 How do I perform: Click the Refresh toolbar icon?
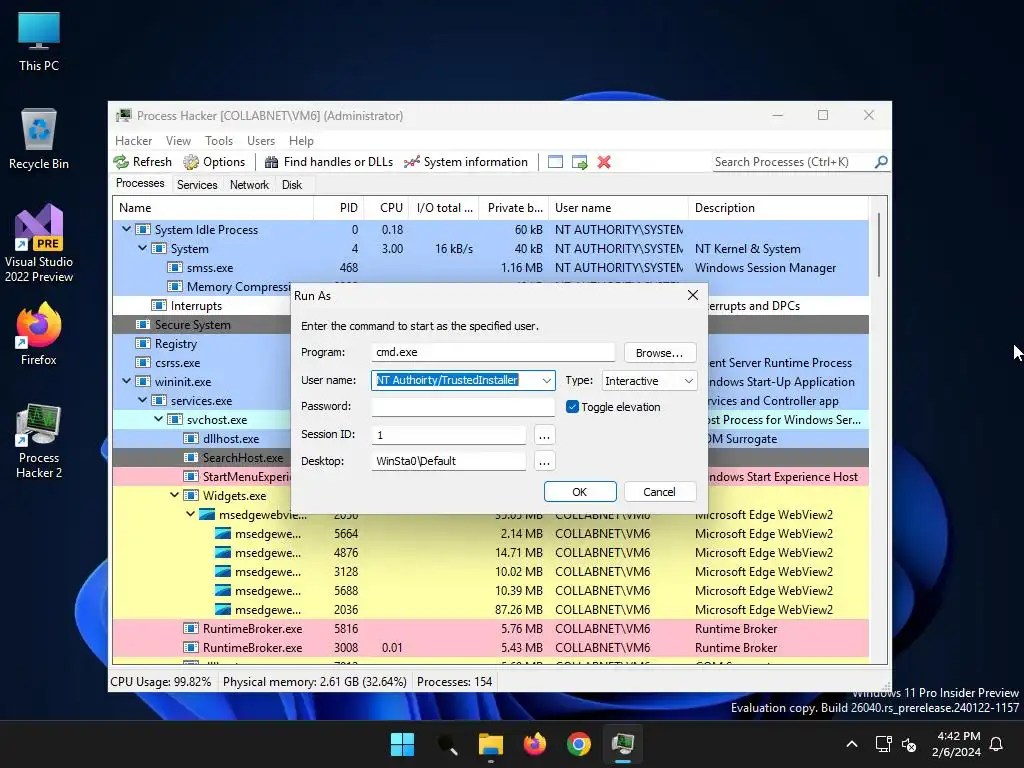142,162
